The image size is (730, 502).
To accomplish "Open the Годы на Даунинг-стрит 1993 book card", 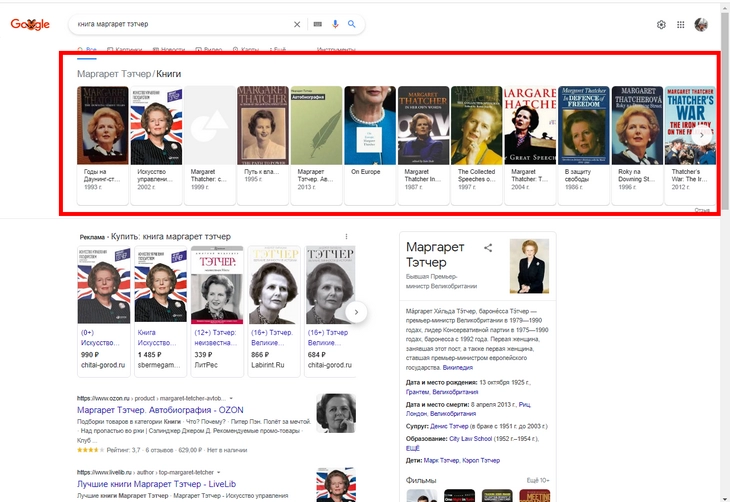I will (102, 145).
